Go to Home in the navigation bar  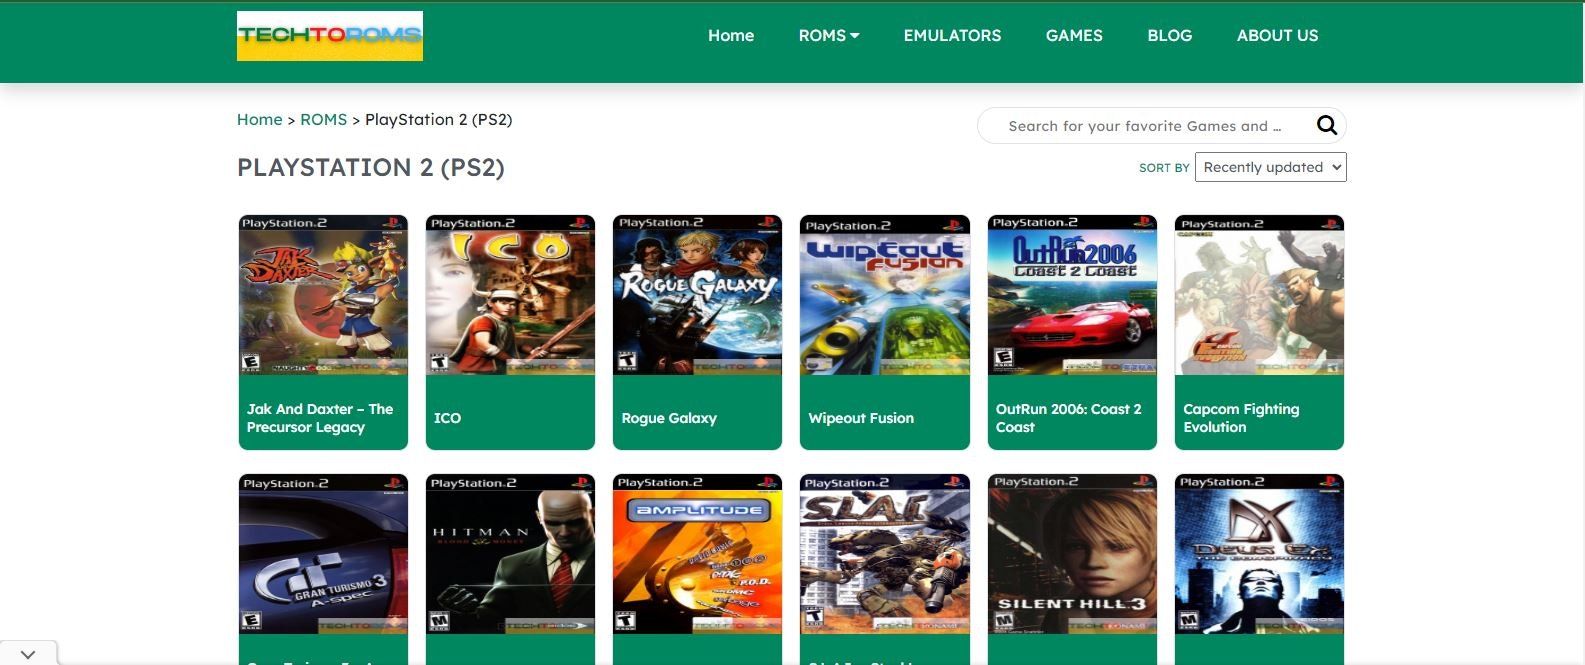pos(731,35)
